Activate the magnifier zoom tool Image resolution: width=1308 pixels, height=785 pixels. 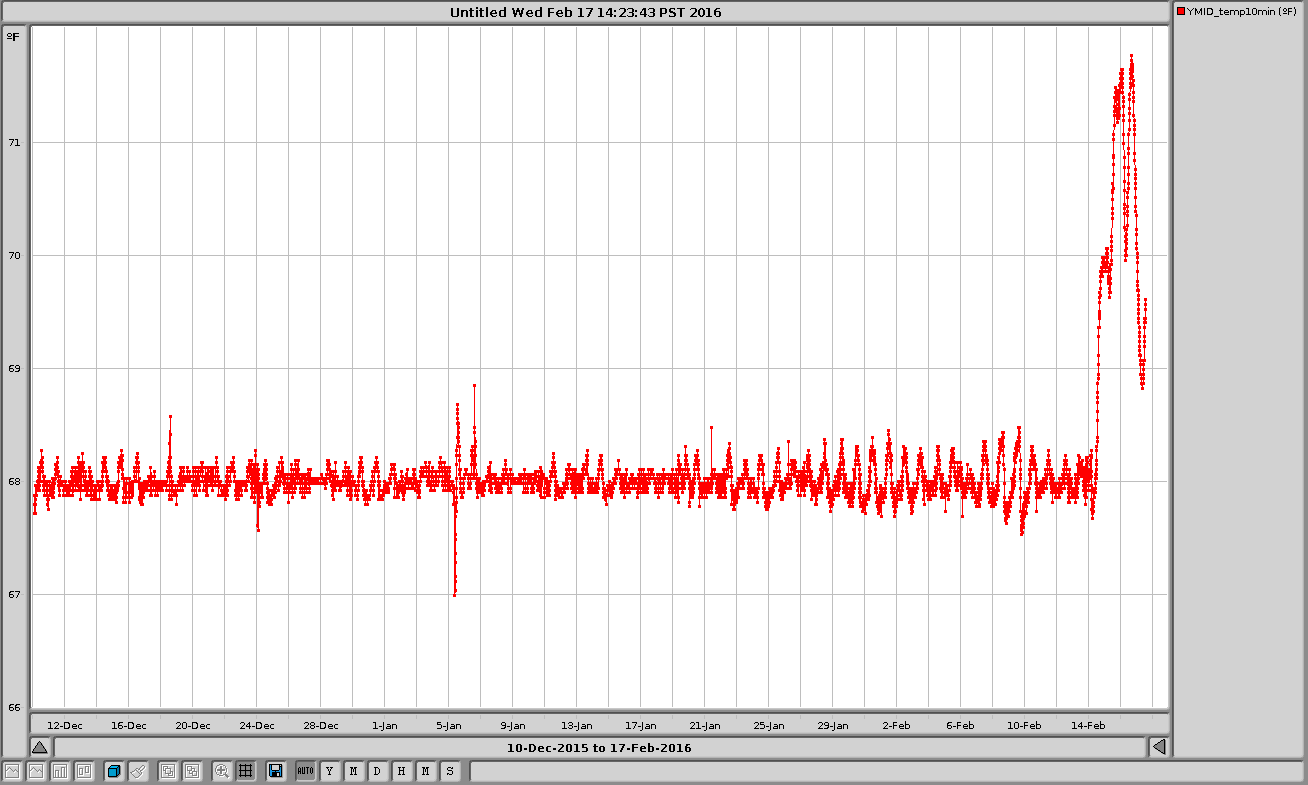222,771
